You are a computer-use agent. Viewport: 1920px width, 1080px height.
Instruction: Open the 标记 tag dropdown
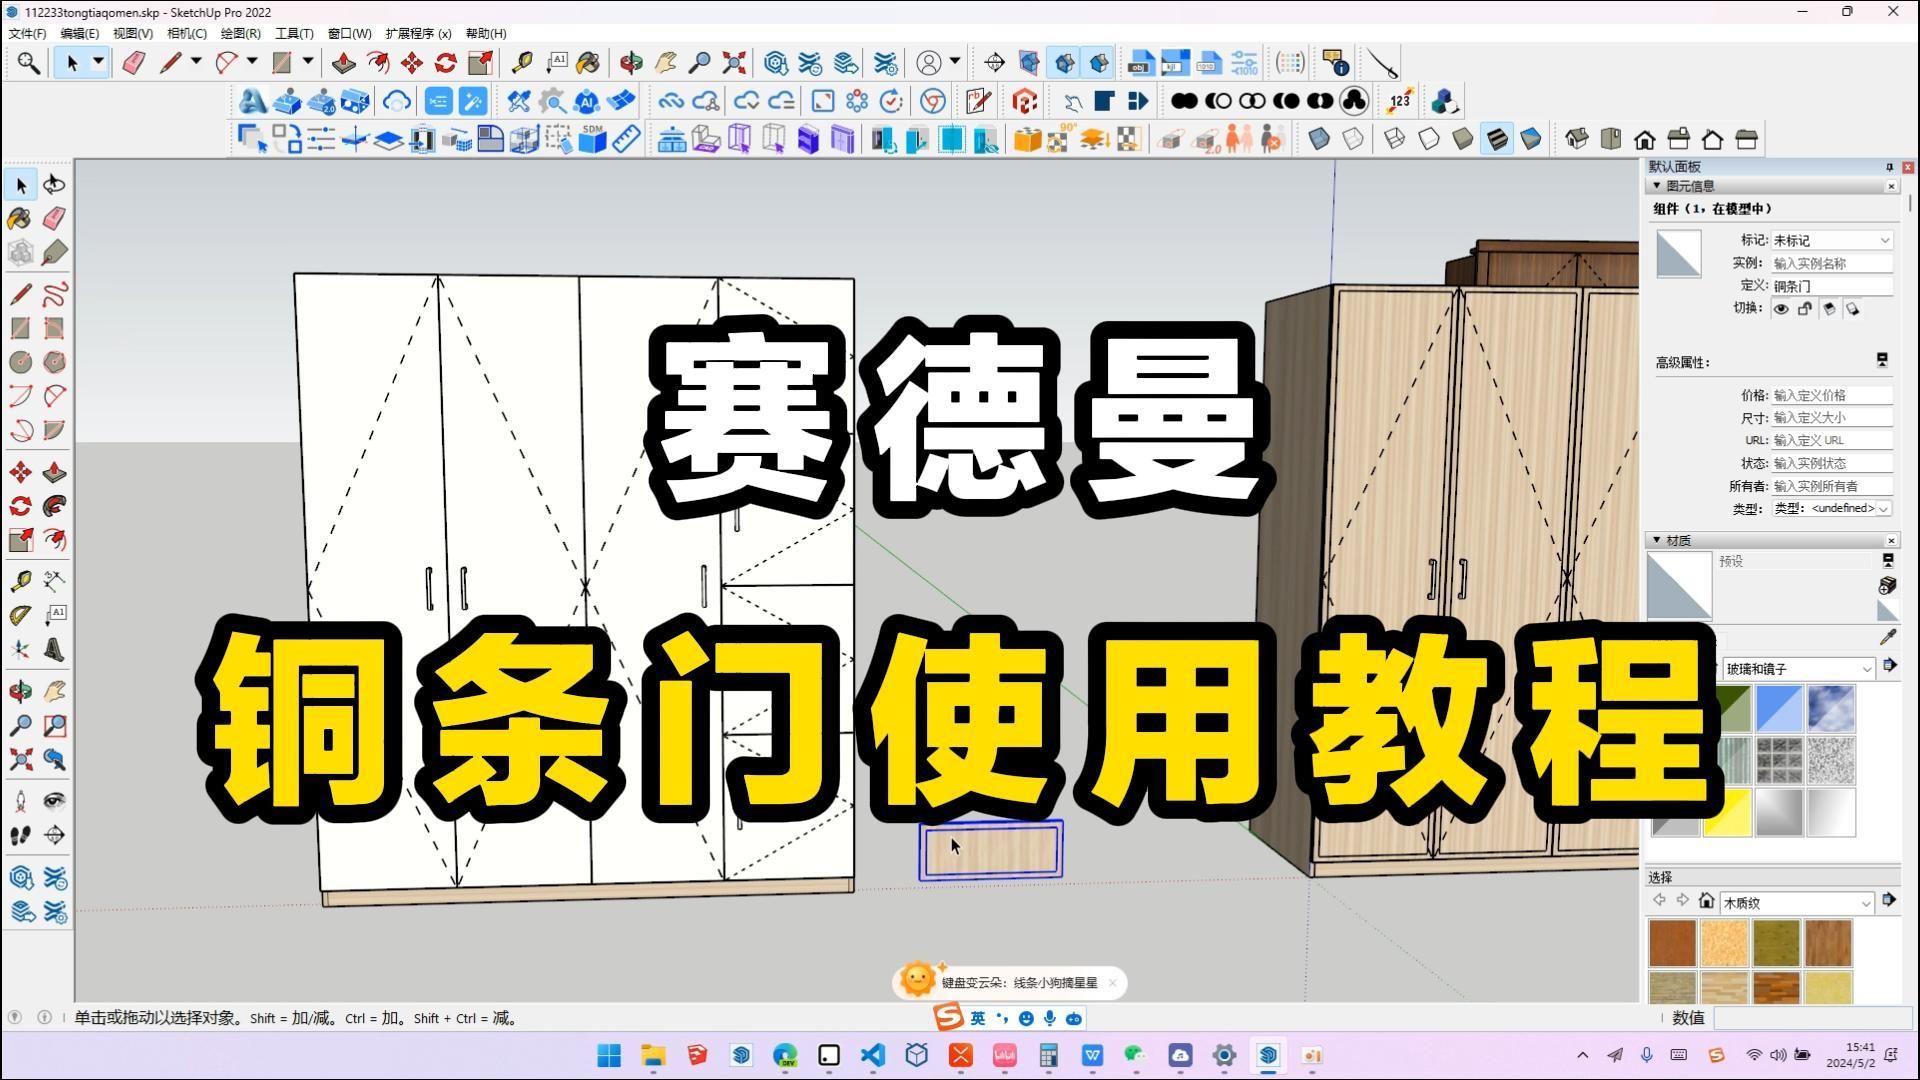1832,240
